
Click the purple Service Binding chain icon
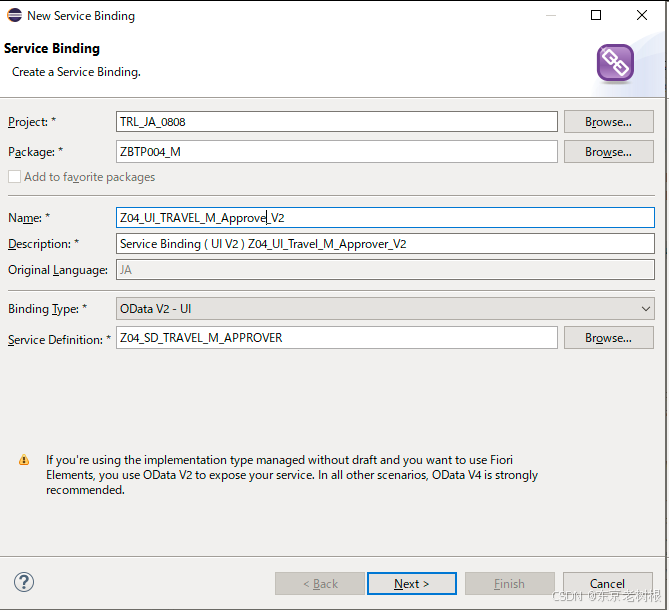pyautogui.click(x=615, y=63)
